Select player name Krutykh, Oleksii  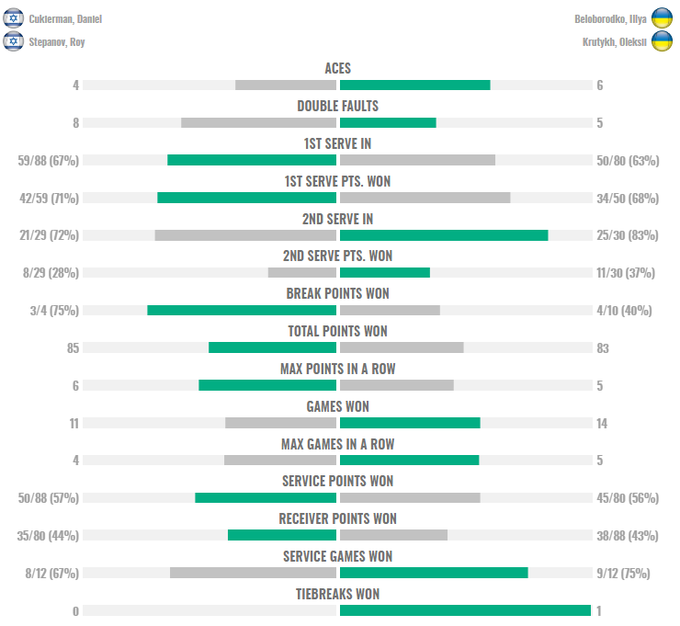pos(613,42)
